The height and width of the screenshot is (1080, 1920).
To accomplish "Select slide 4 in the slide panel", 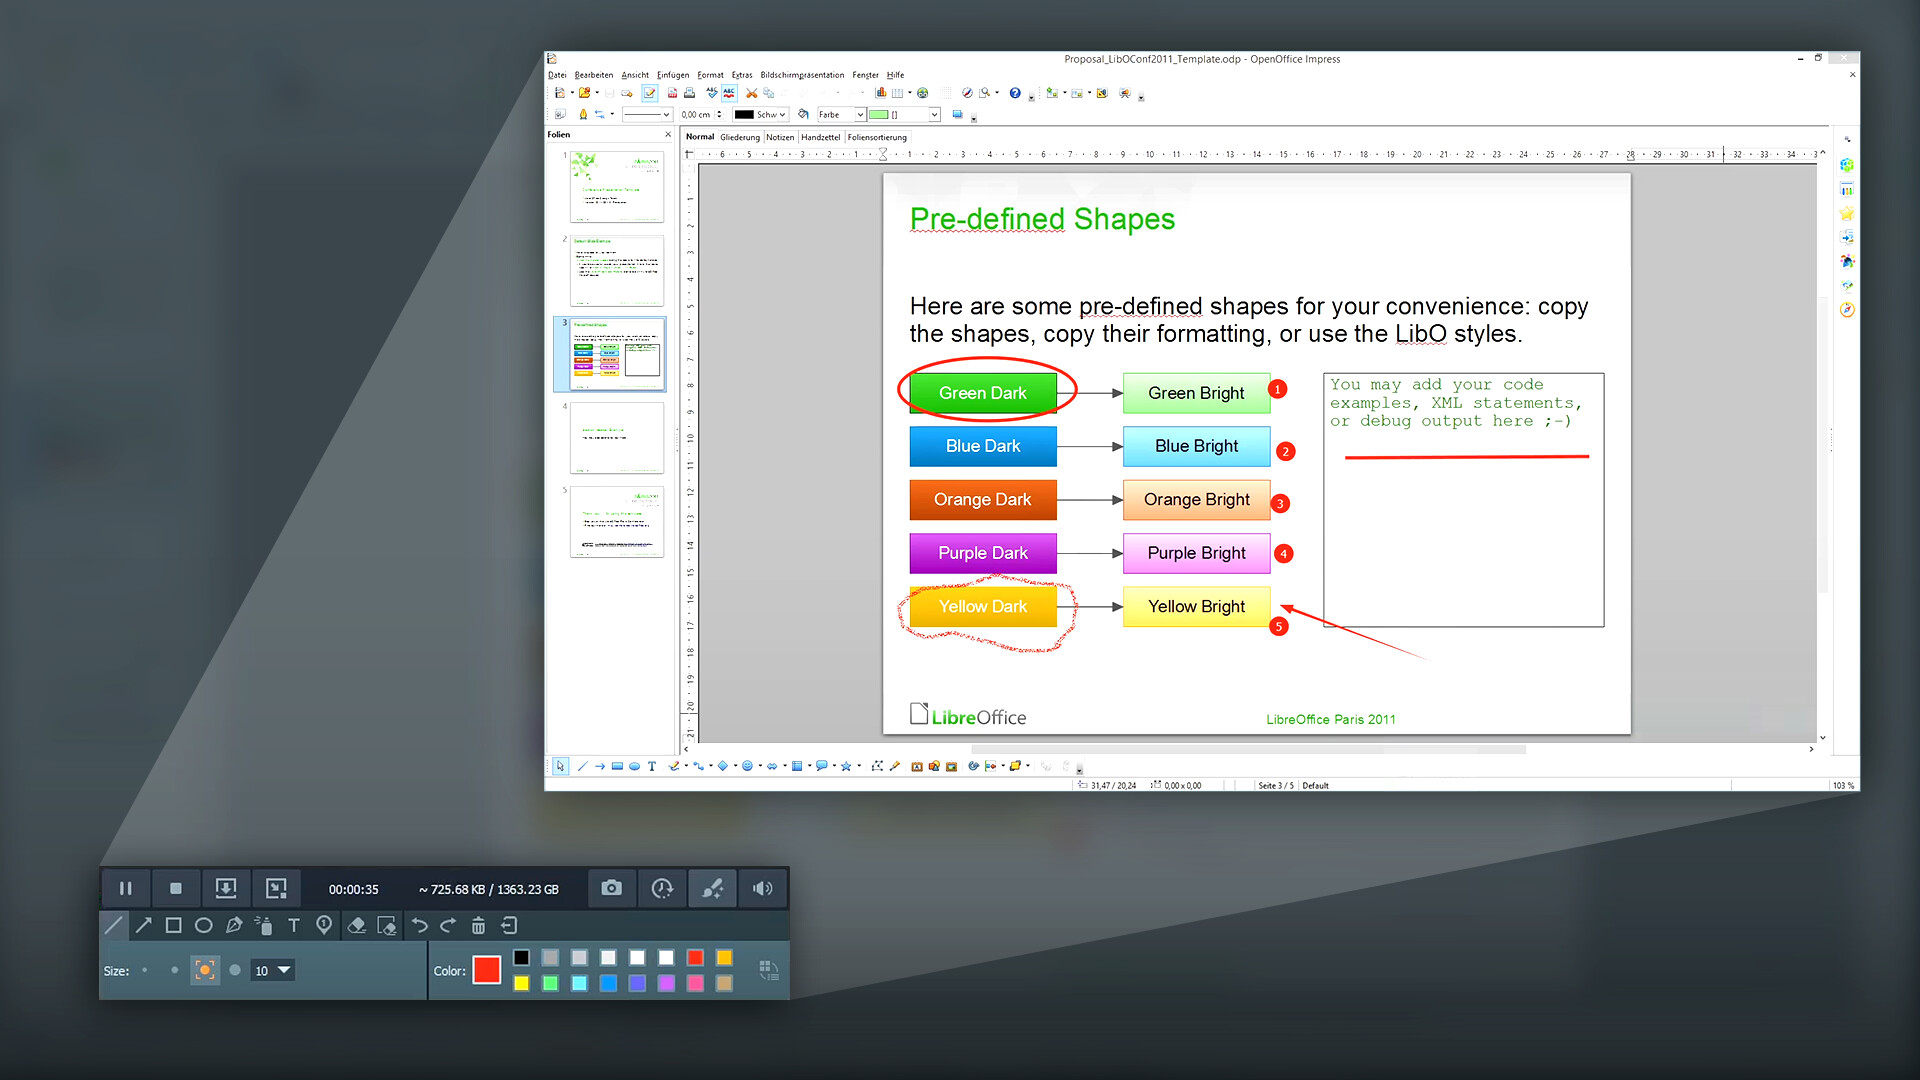I will click(x=617, y=437).
